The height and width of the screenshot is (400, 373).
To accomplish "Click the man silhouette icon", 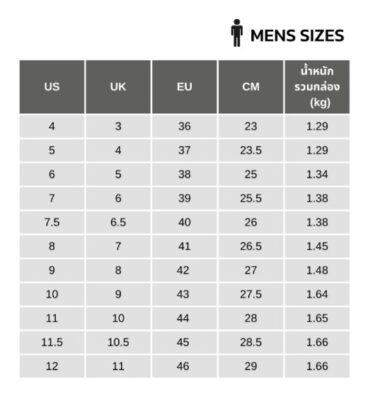I will click(x=237, y=33).
